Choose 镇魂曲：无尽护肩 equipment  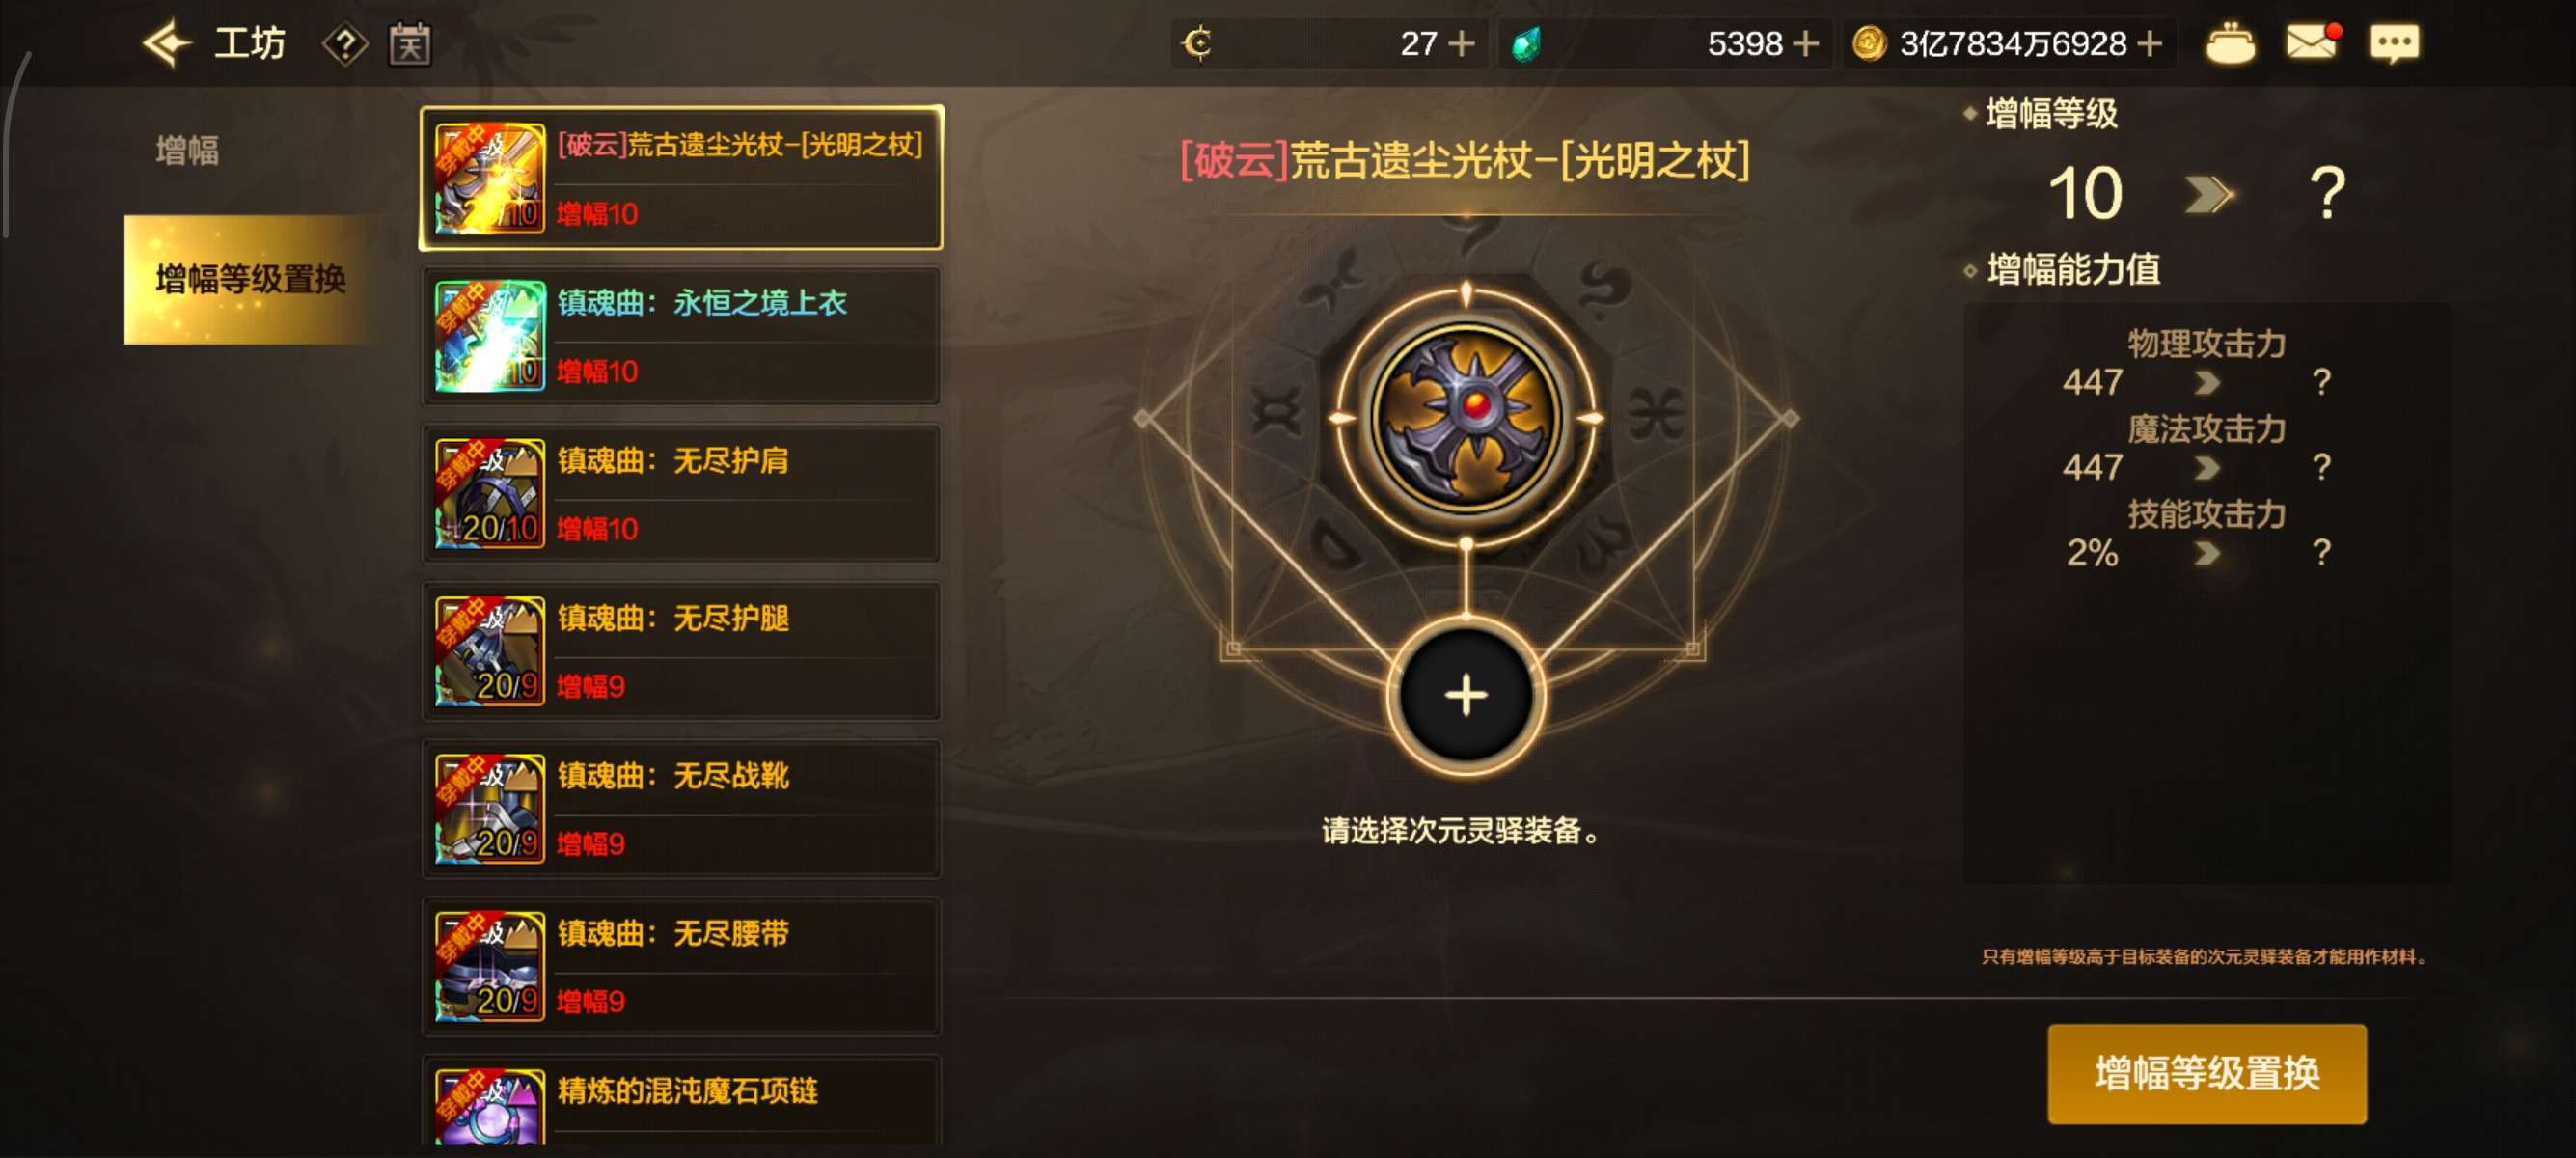click(681, 493)
